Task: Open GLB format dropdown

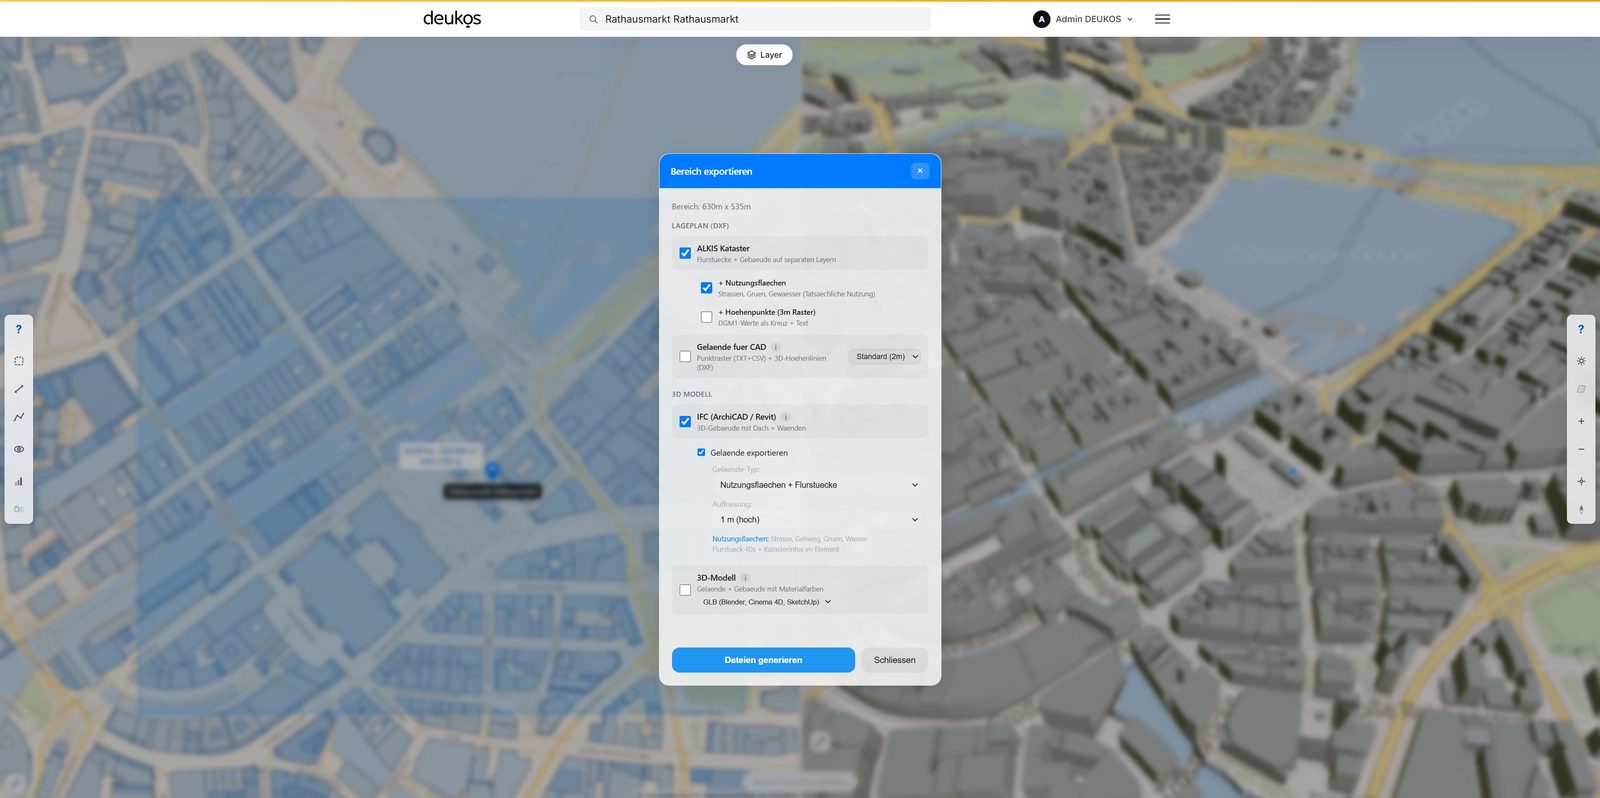Action: click(x=767, y=602)
